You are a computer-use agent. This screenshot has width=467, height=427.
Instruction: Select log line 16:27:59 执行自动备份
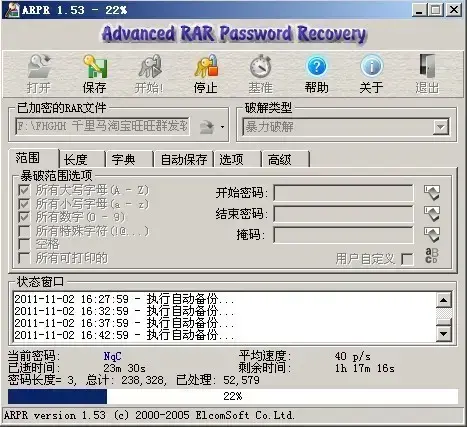pyautogui.click(x=124, y=299)
